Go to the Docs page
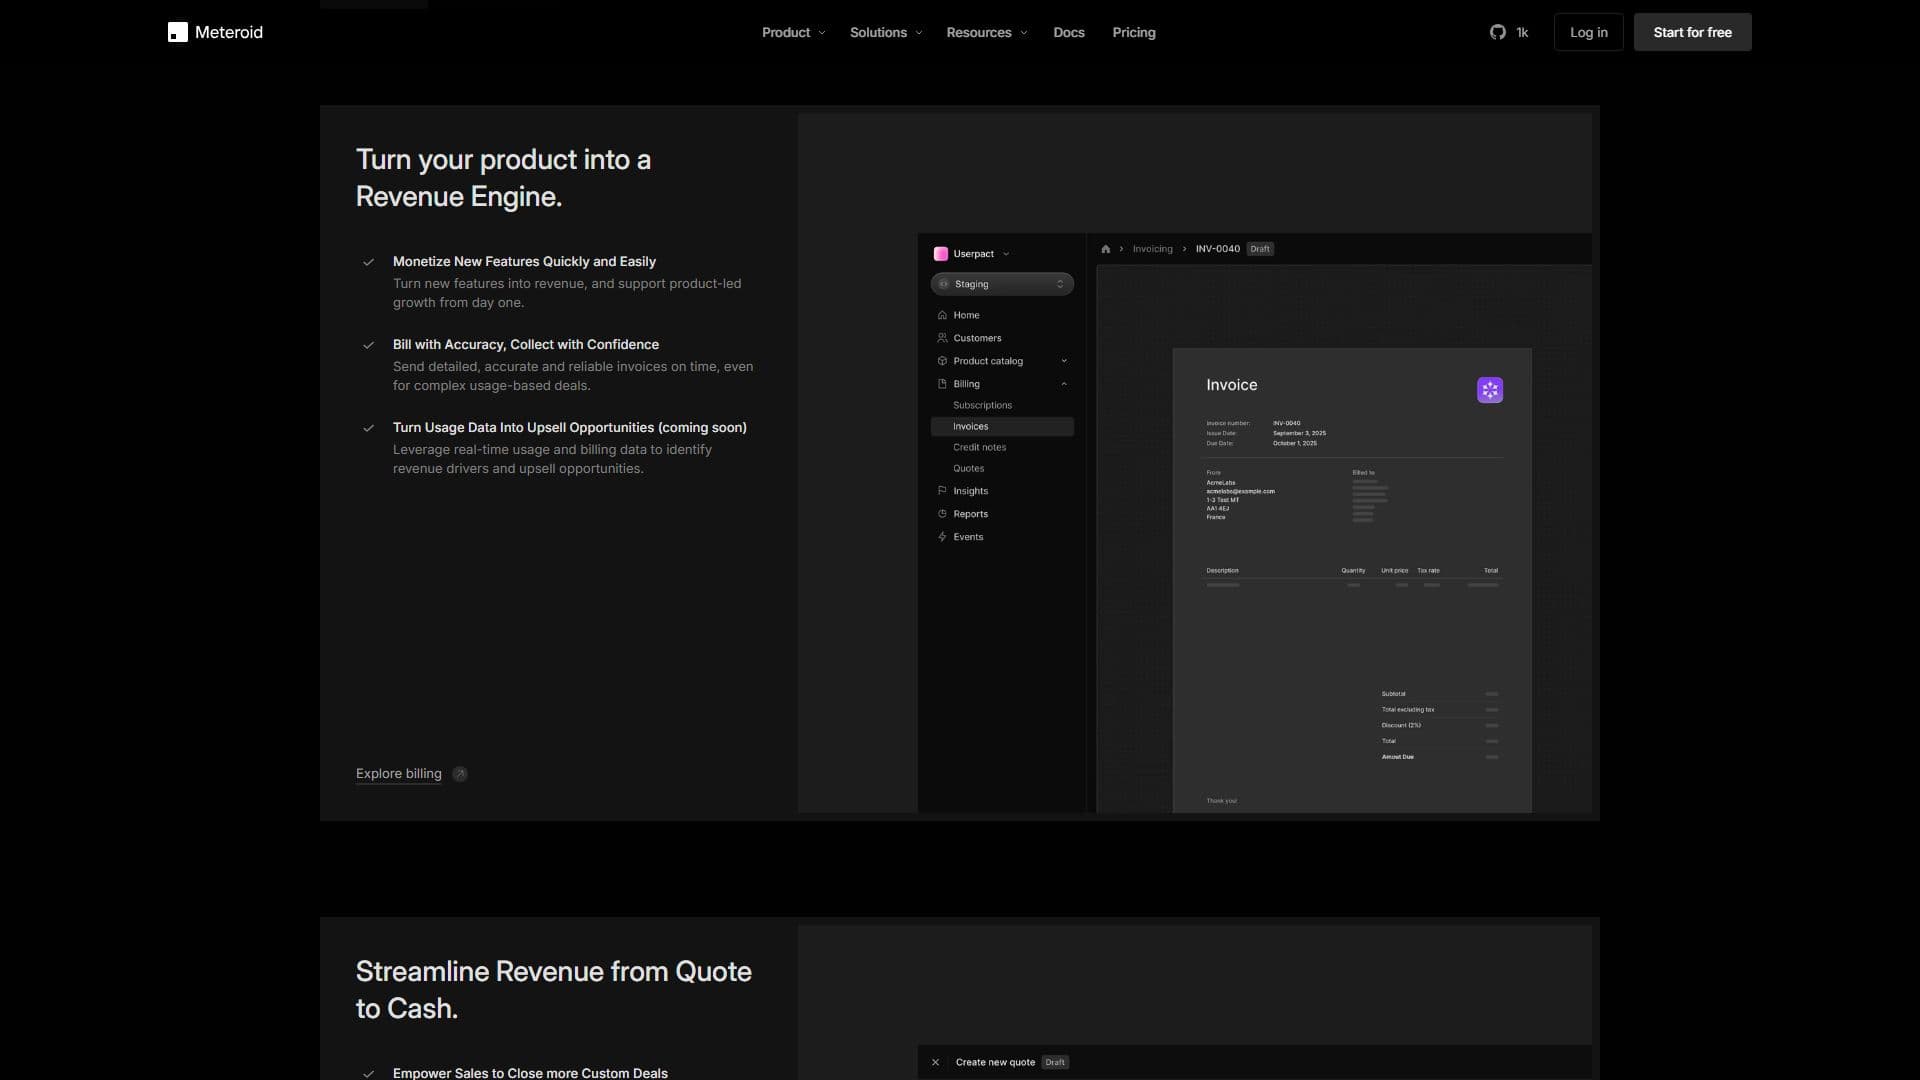The width and height of the screenshot is (1920, 1080). [1069, 32]
